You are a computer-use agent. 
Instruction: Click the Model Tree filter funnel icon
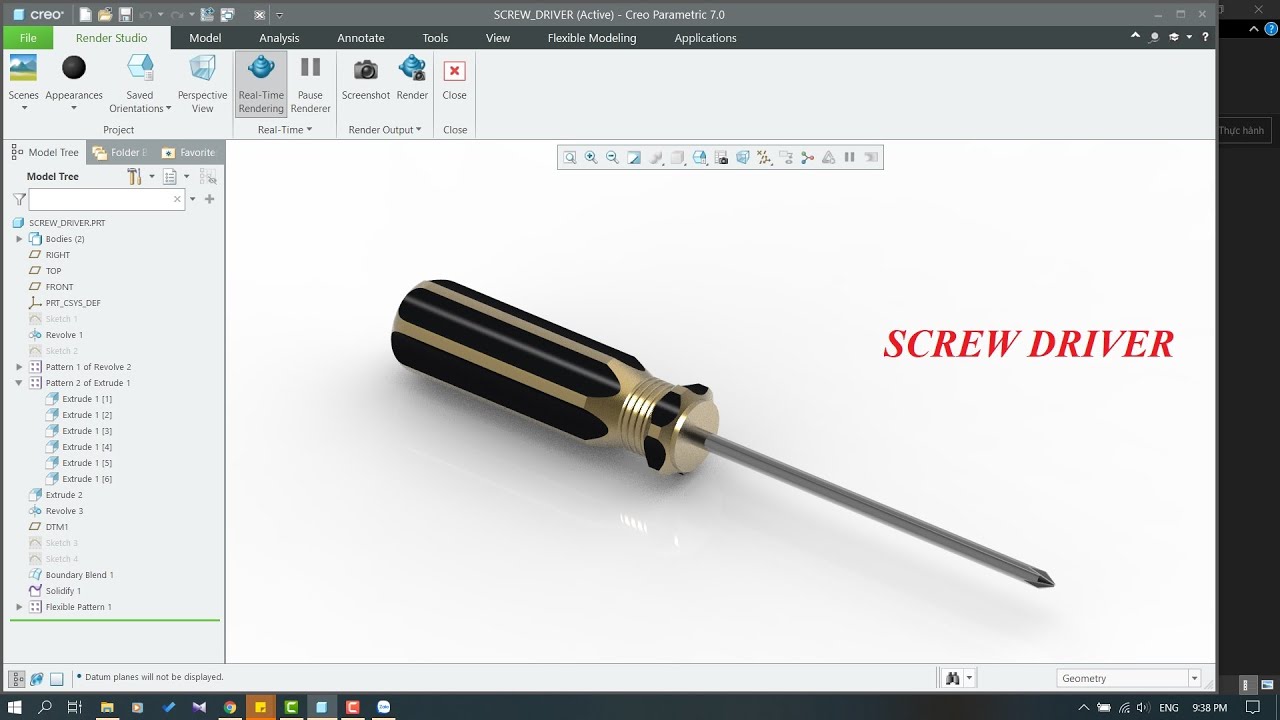tap(19, 199)
